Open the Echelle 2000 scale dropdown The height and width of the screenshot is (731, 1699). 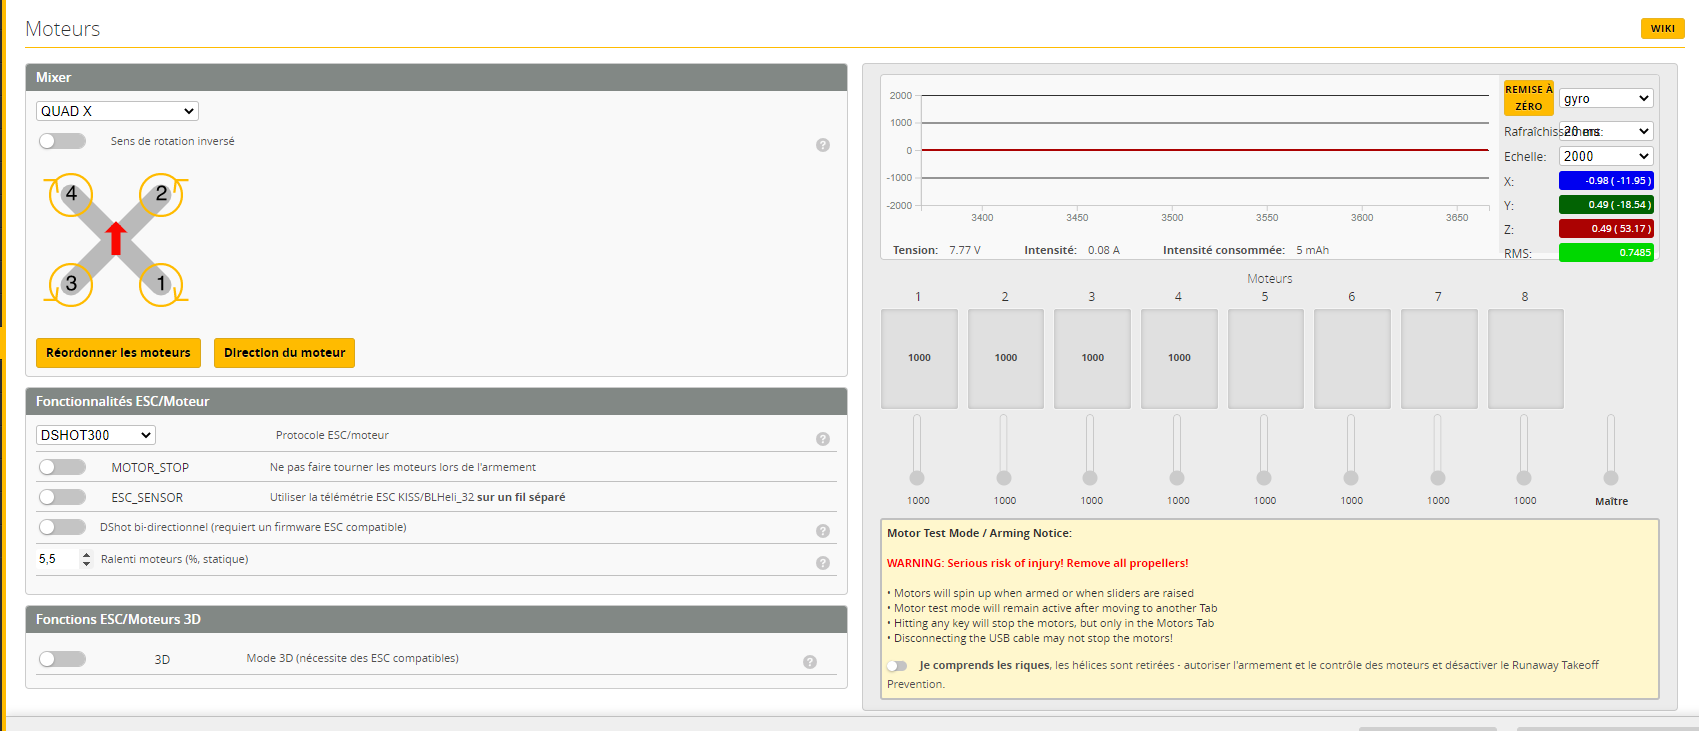click(x=1605, y=156)
